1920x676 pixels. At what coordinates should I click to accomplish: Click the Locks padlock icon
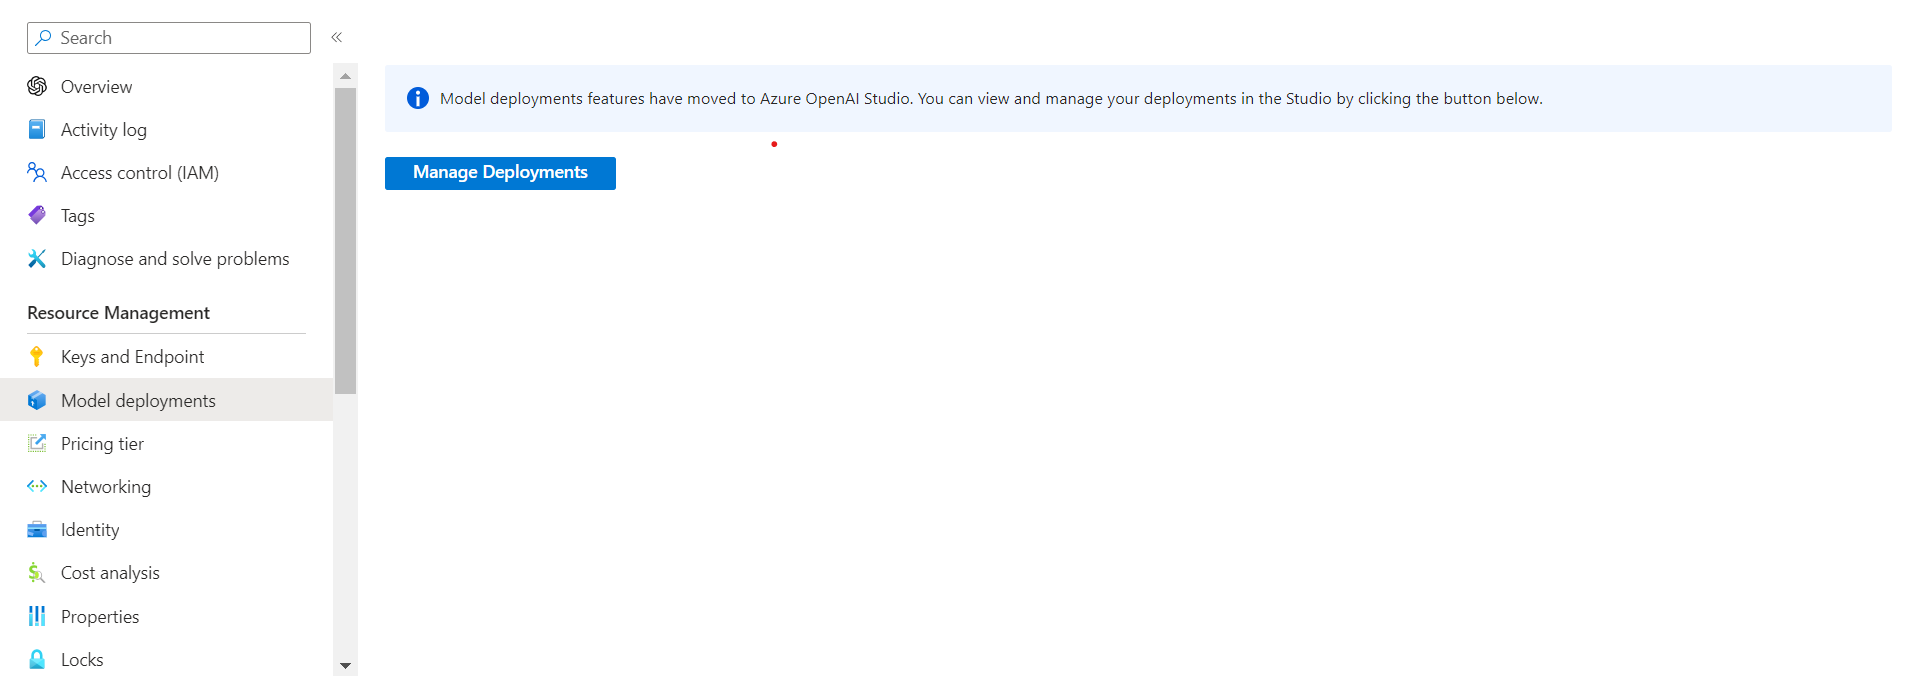(x=37, y=659)
